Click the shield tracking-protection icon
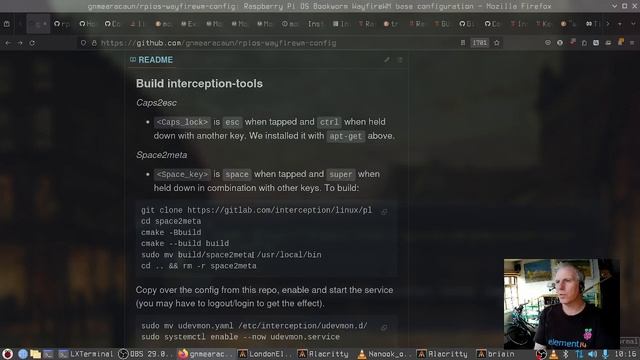This screenshot has height=360, width=640. point(83,43)
